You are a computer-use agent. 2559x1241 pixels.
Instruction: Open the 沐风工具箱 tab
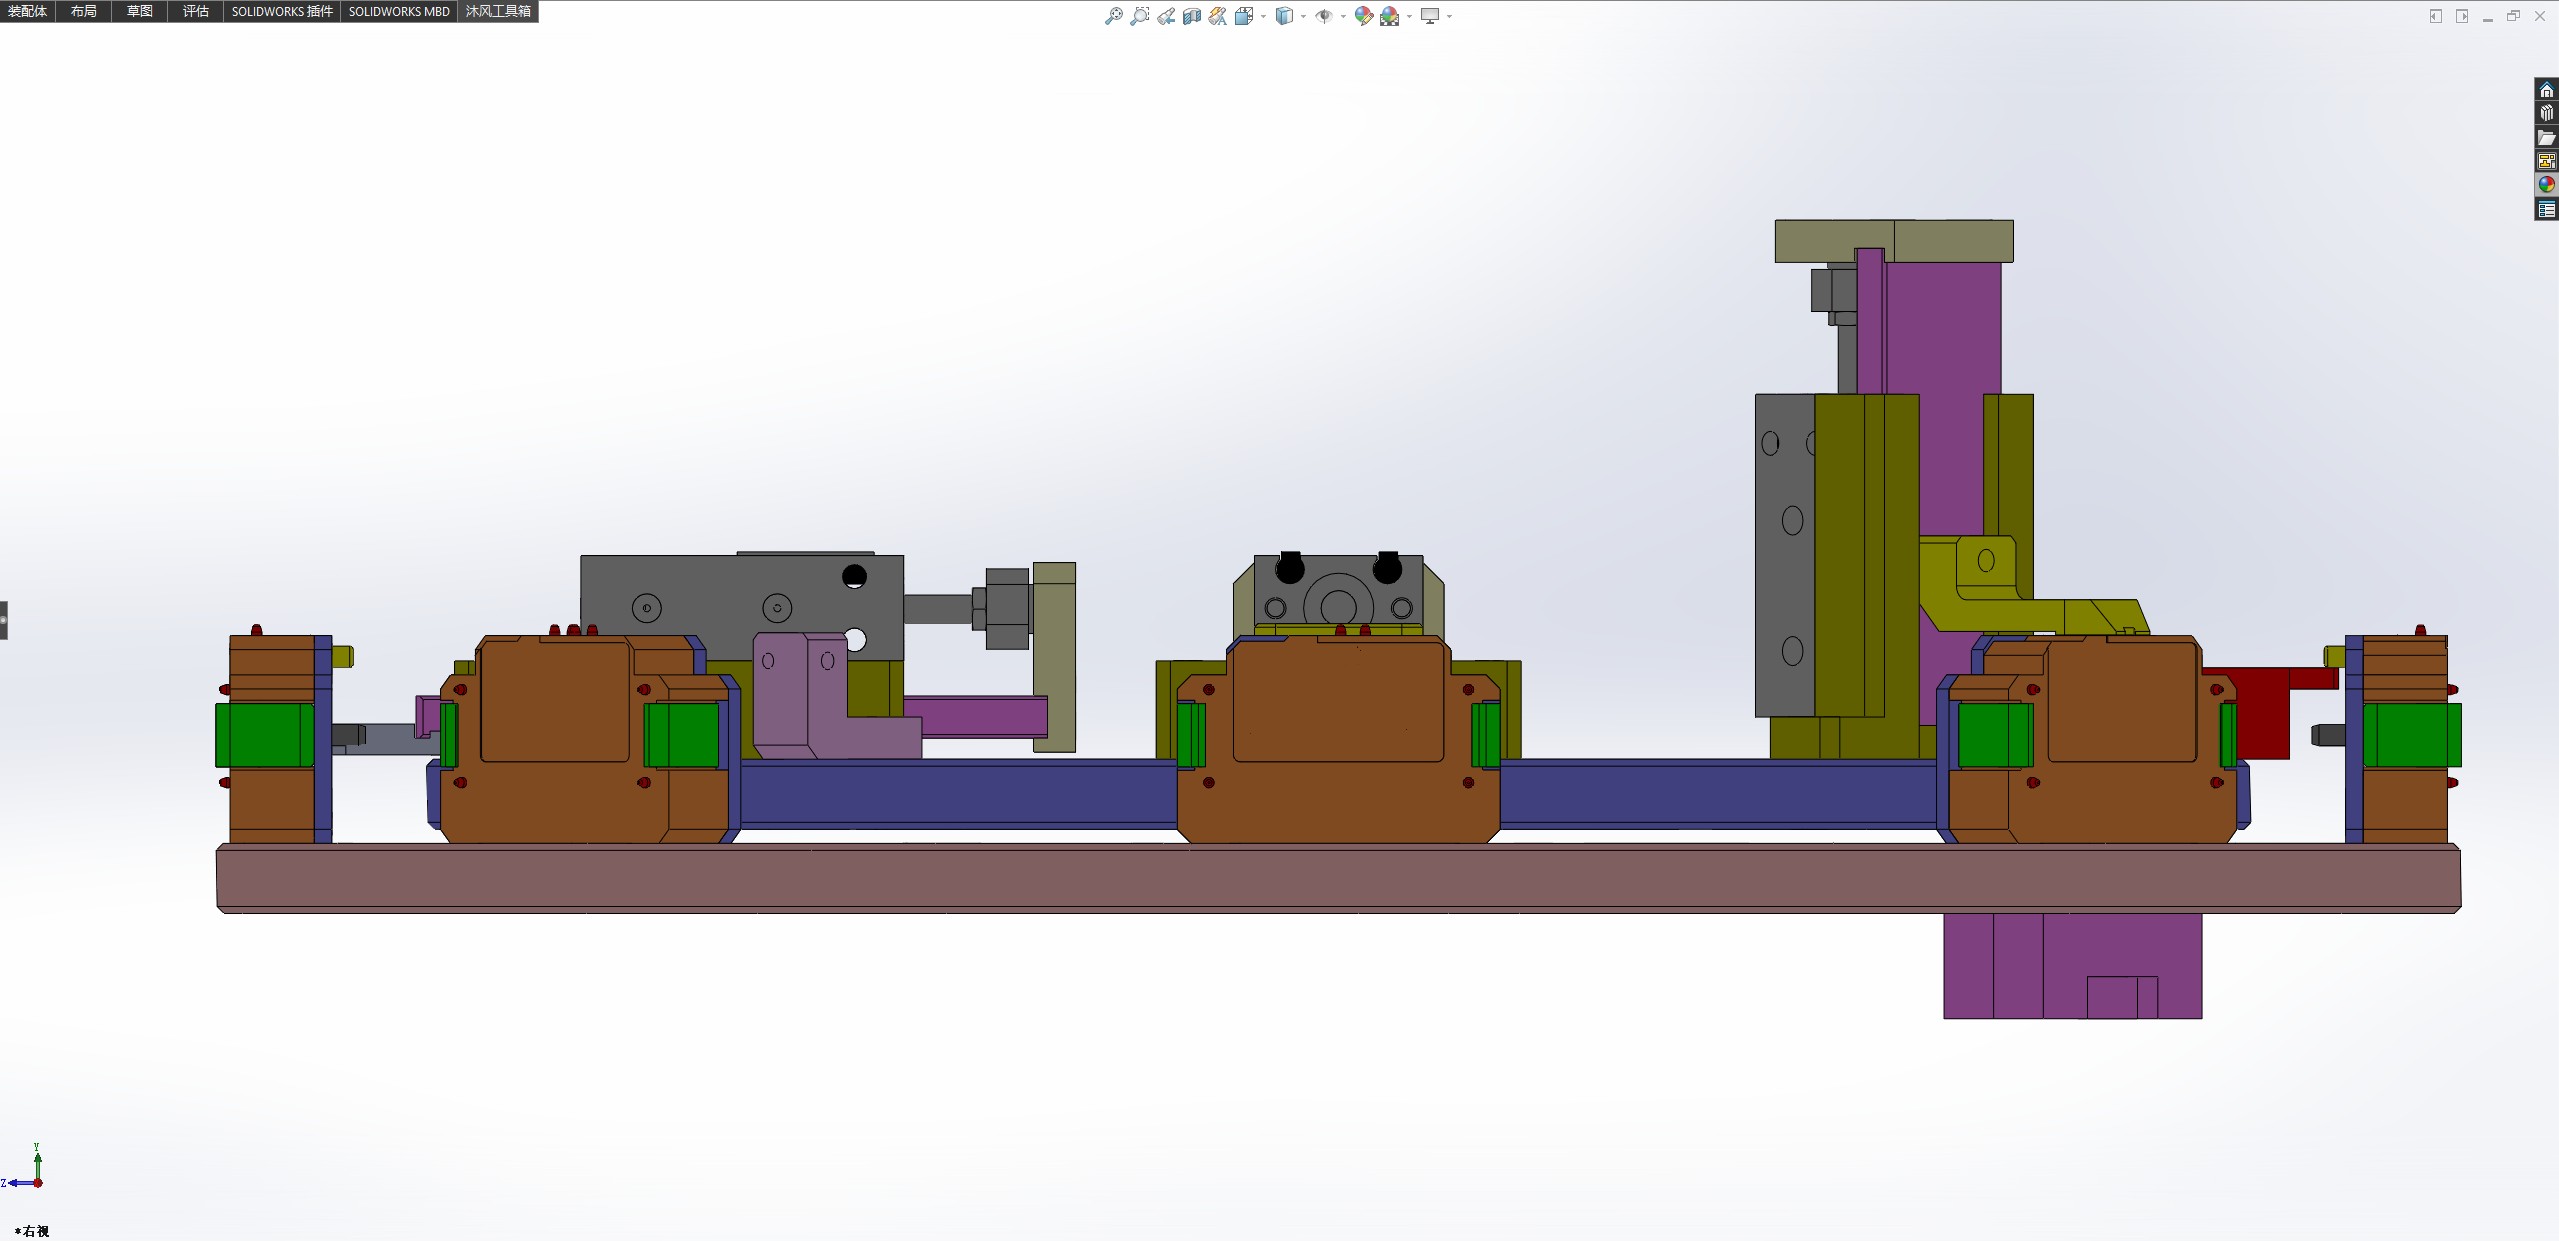point(498,11)
